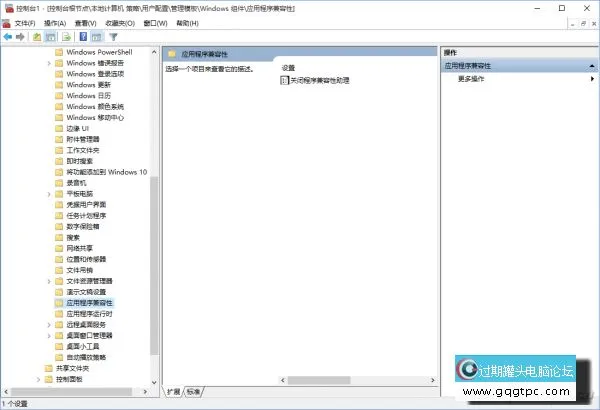
Task: Toggle the Show/Hide Console Tree icon
Action: point(51,37)
